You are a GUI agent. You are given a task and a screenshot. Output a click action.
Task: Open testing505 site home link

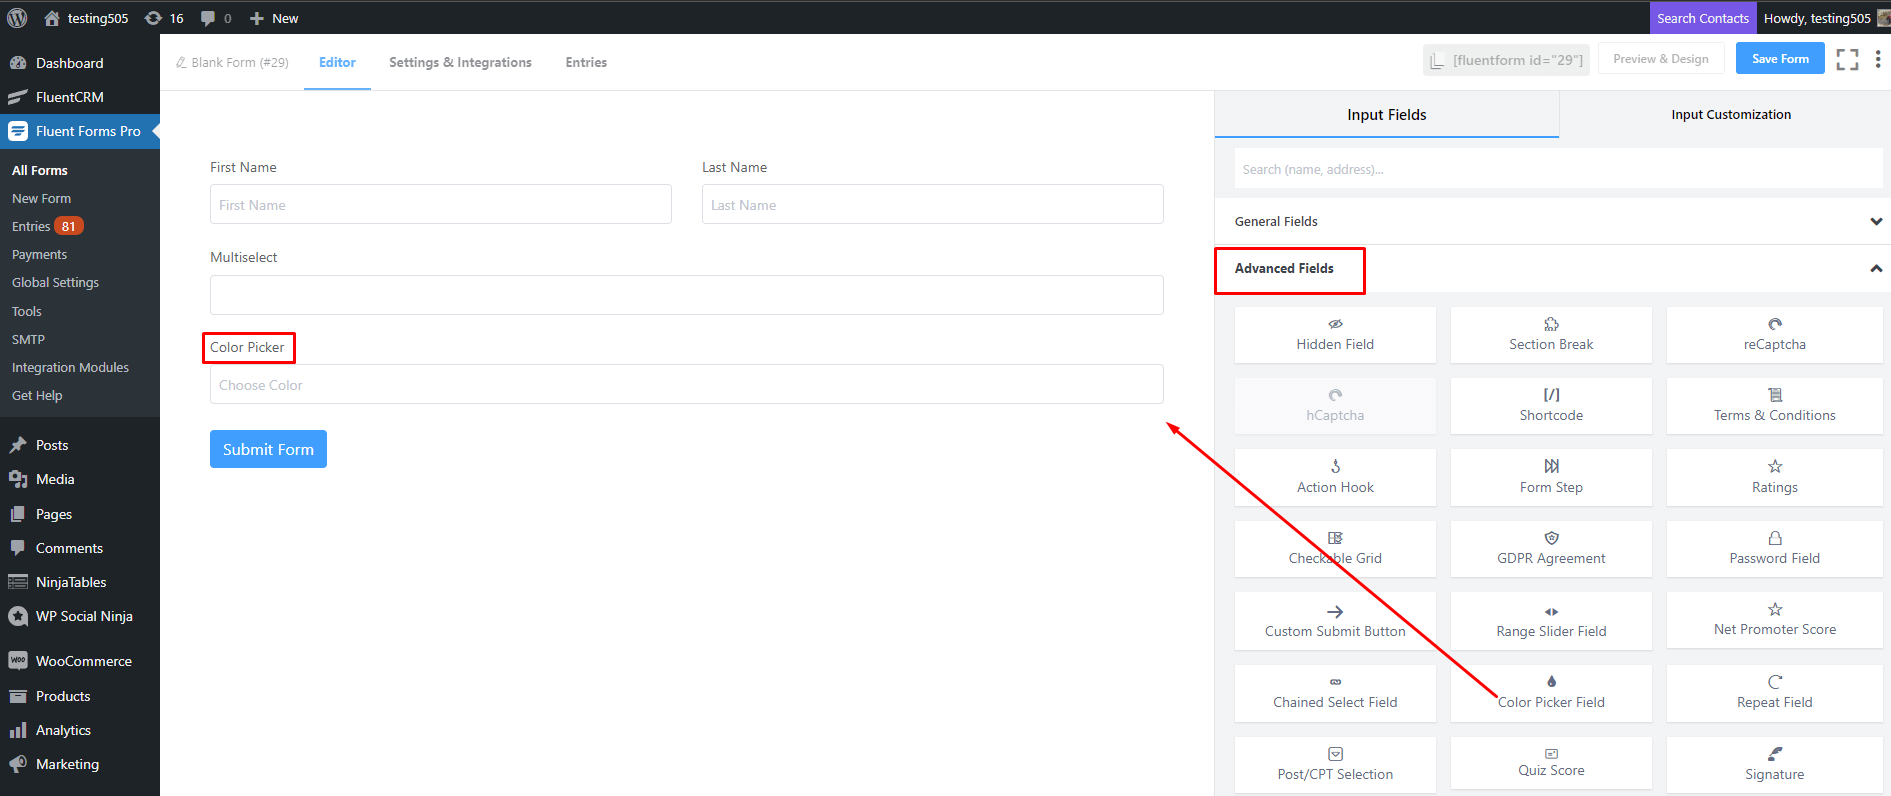click(86, 18)
